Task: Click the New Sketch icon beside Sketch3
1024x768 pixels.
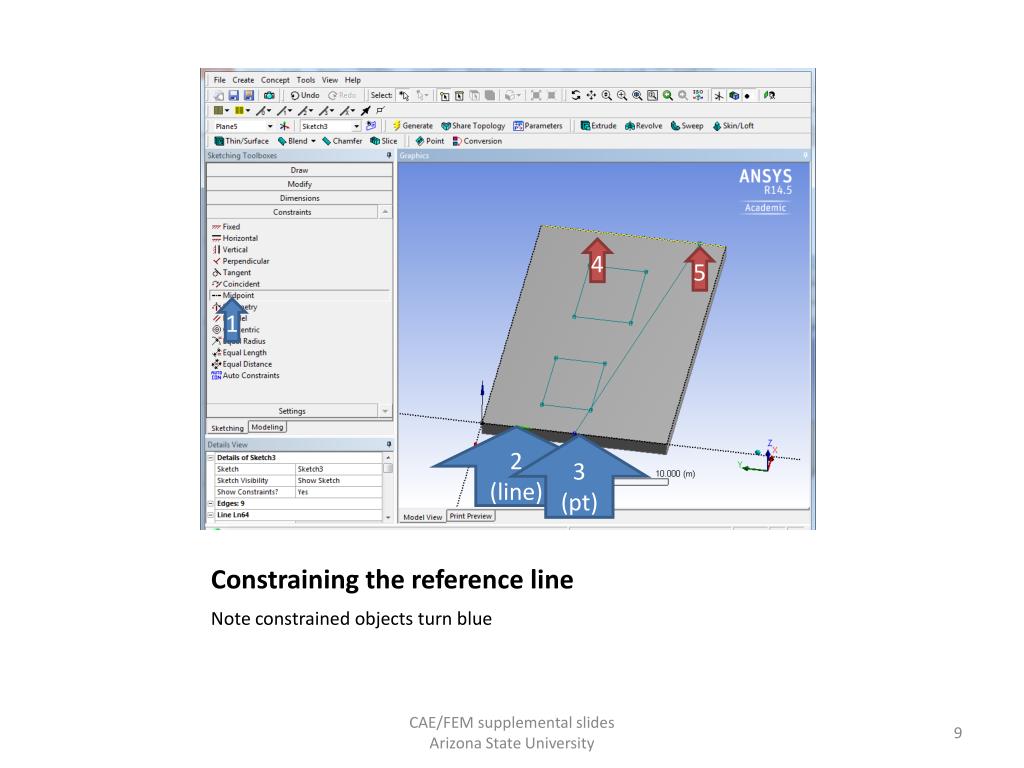Action: point(371,126)
